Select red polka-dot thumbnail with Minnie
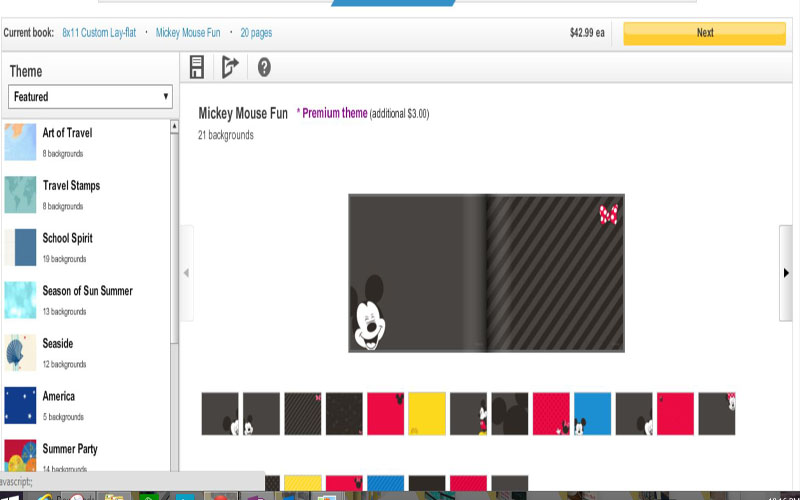 point(551,414)
